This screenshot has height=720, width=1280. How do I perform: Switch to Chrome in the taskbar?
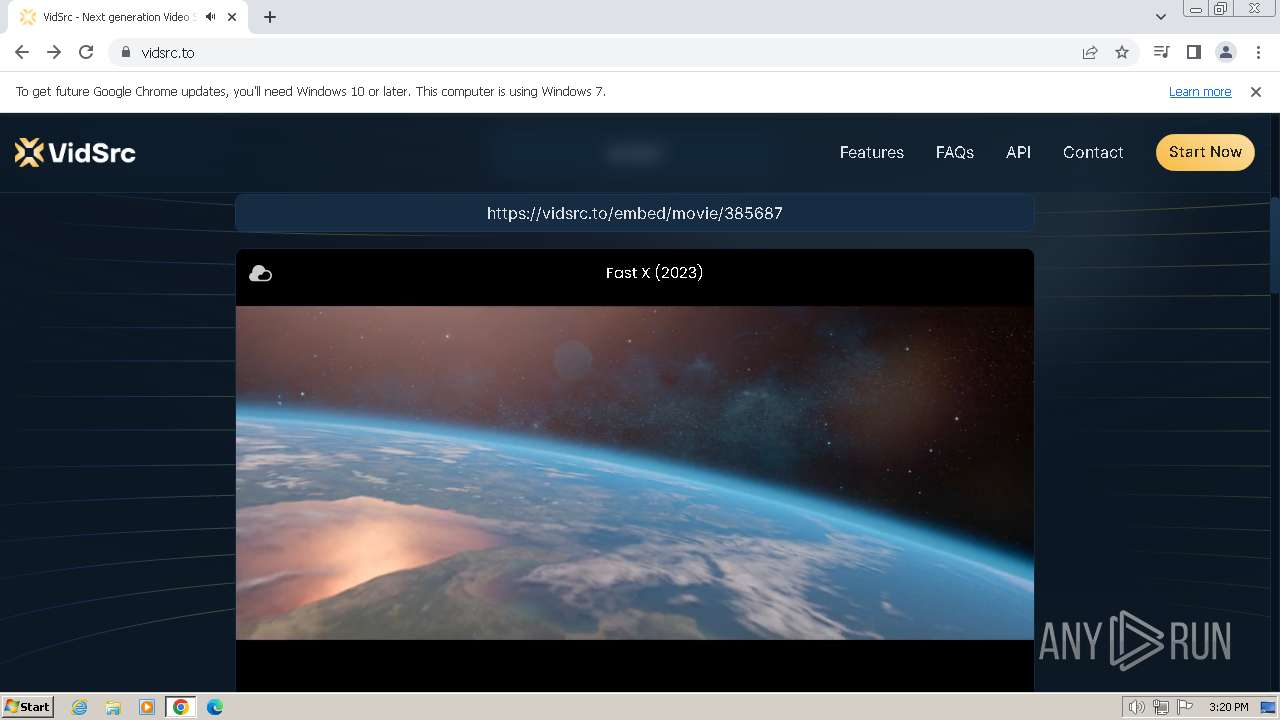click(180, 707)
